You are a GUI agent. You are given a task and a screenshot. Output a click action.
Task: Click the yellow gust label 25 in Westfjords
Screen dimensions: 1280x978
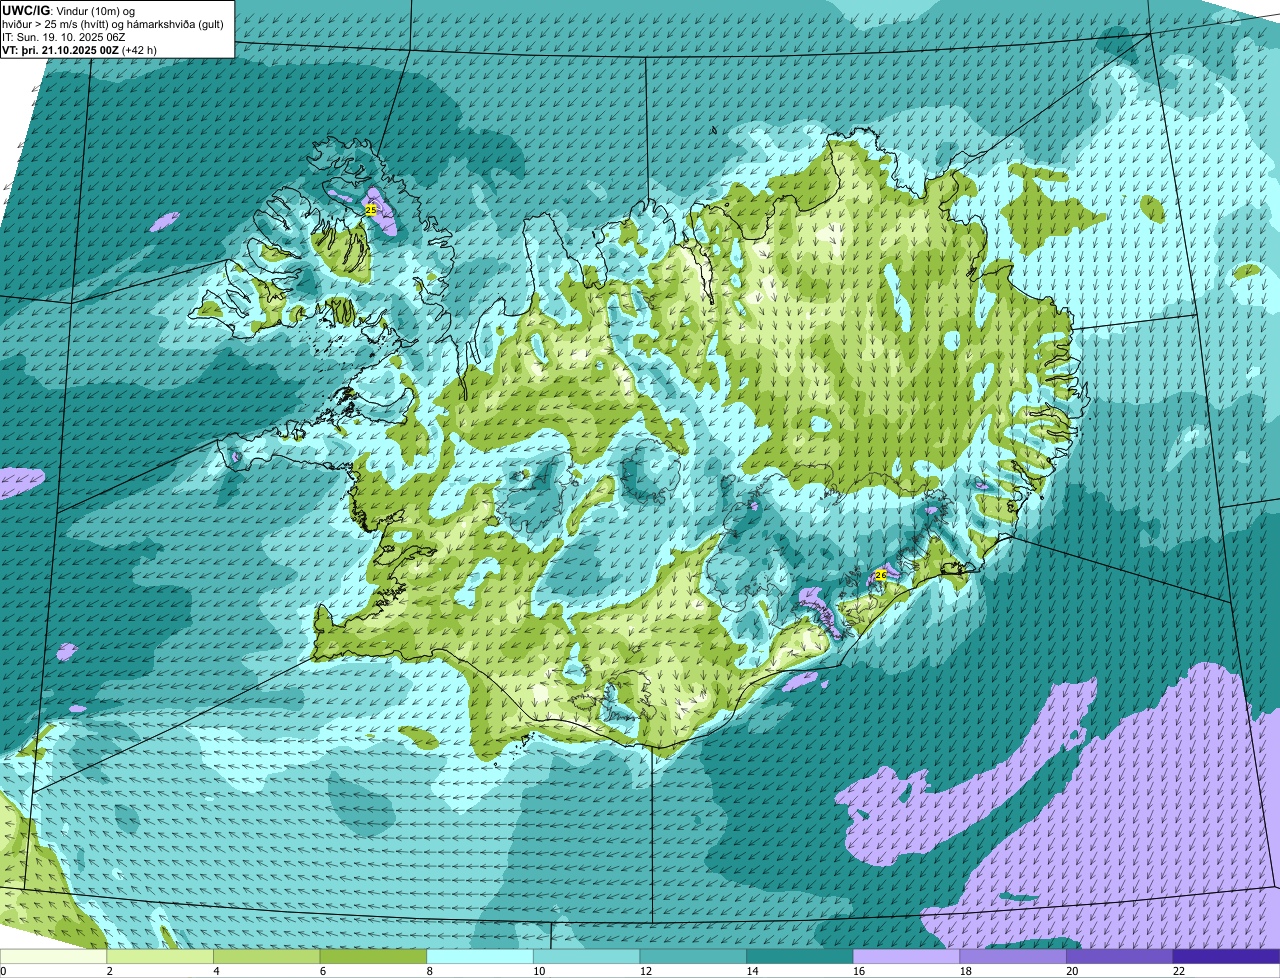click(x=370, y=210)
